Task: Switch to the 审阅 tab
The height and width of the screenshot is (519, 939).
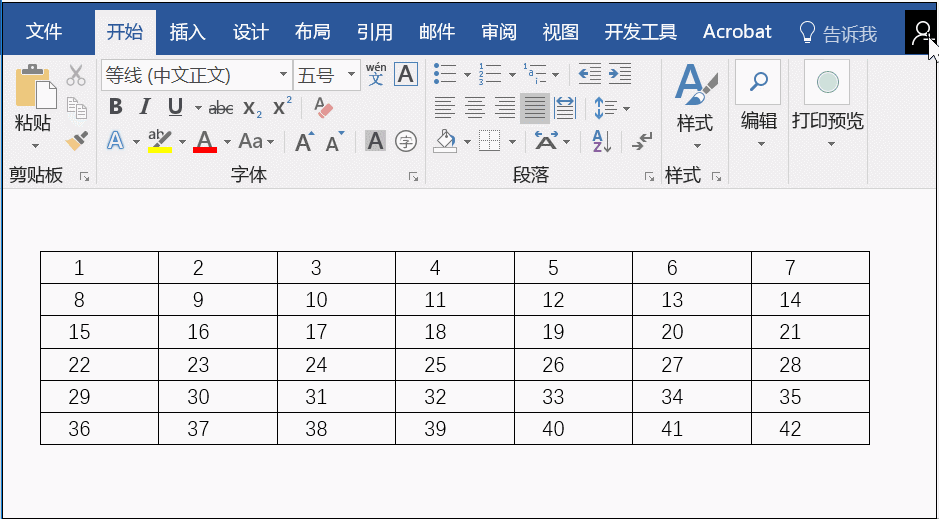Action: (x=499, y=32)
